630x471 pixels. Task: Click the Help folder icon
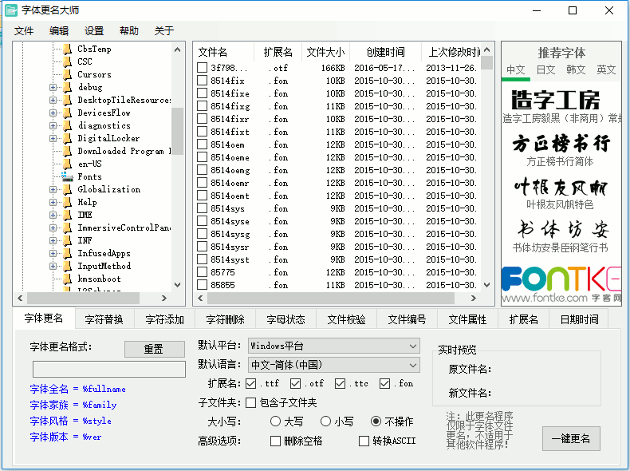(68, 202)
